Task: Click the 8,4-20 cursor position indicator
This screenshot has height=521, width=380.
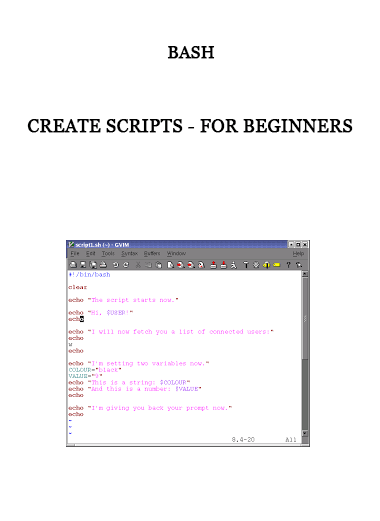Action: [x=243, y=440]
